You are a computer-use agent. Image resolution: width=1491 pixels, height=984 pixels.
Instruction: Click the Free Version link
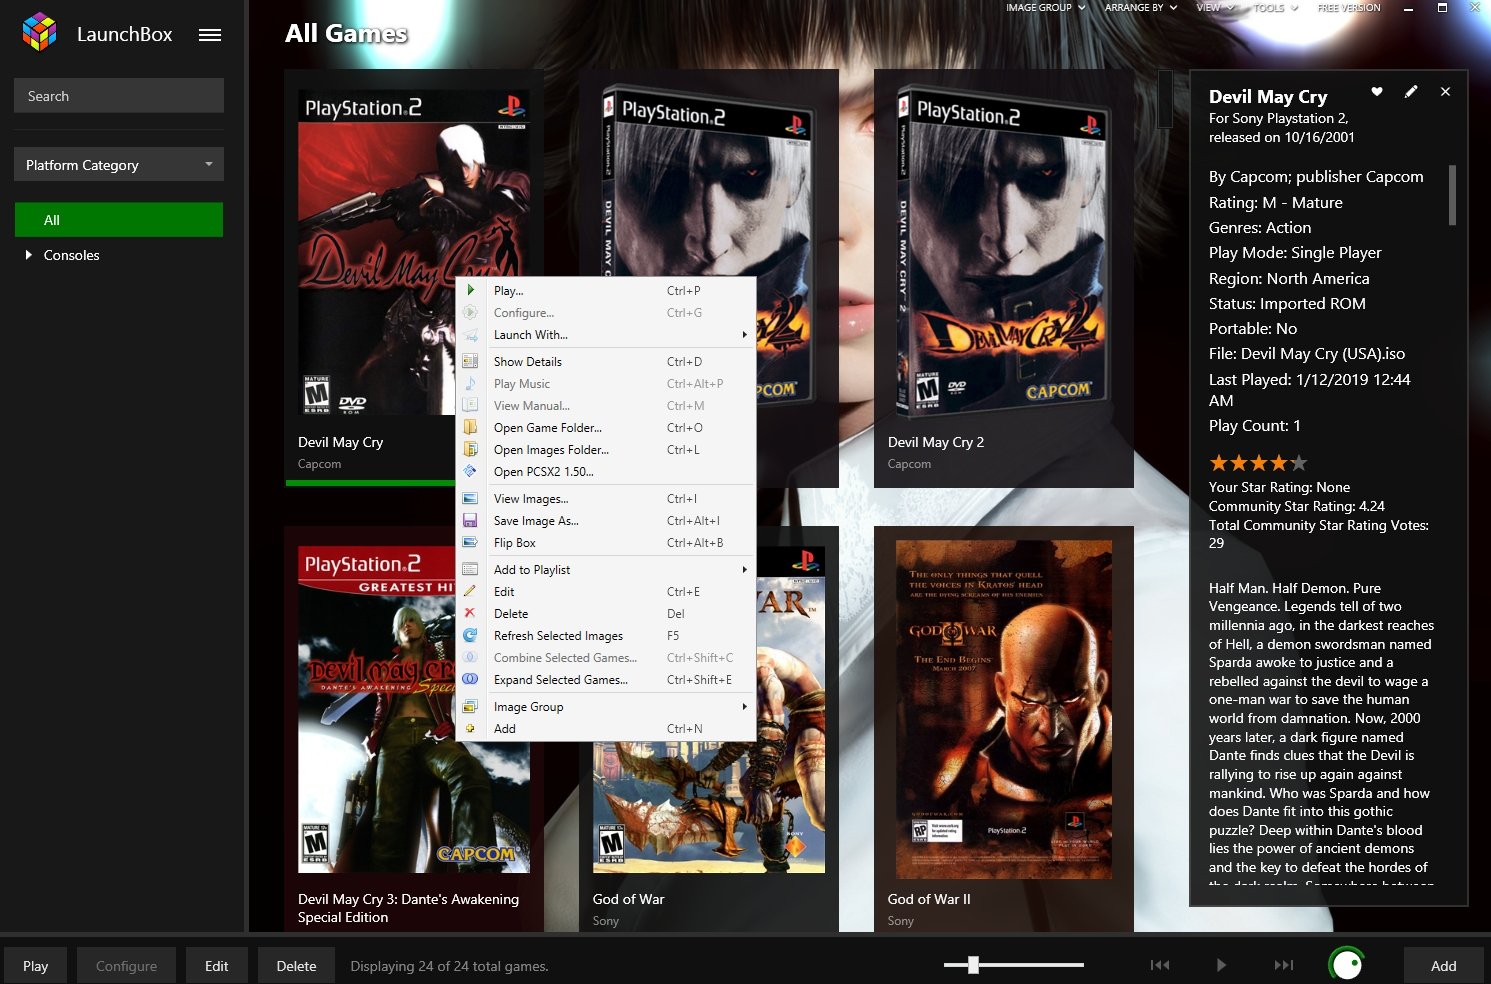[x=1349, y=7]
